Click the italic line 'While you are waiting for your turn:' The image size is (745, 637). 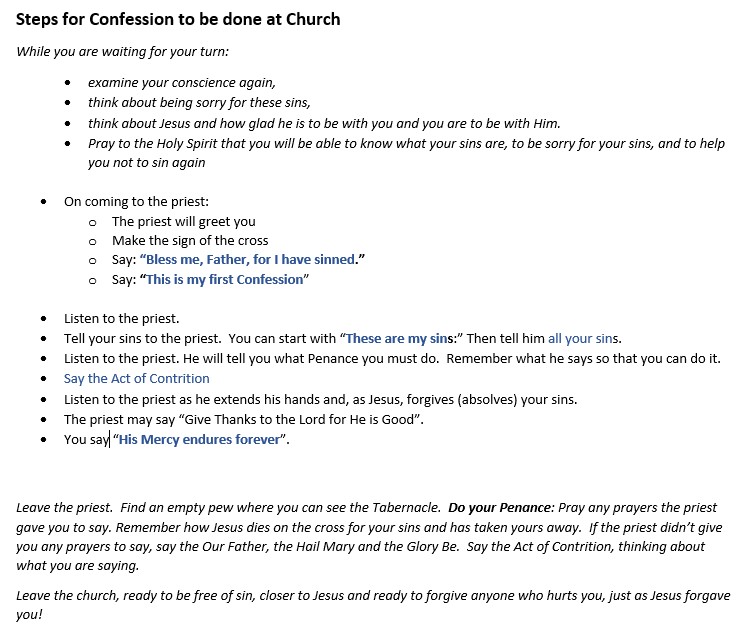click(x=128, y=51)
